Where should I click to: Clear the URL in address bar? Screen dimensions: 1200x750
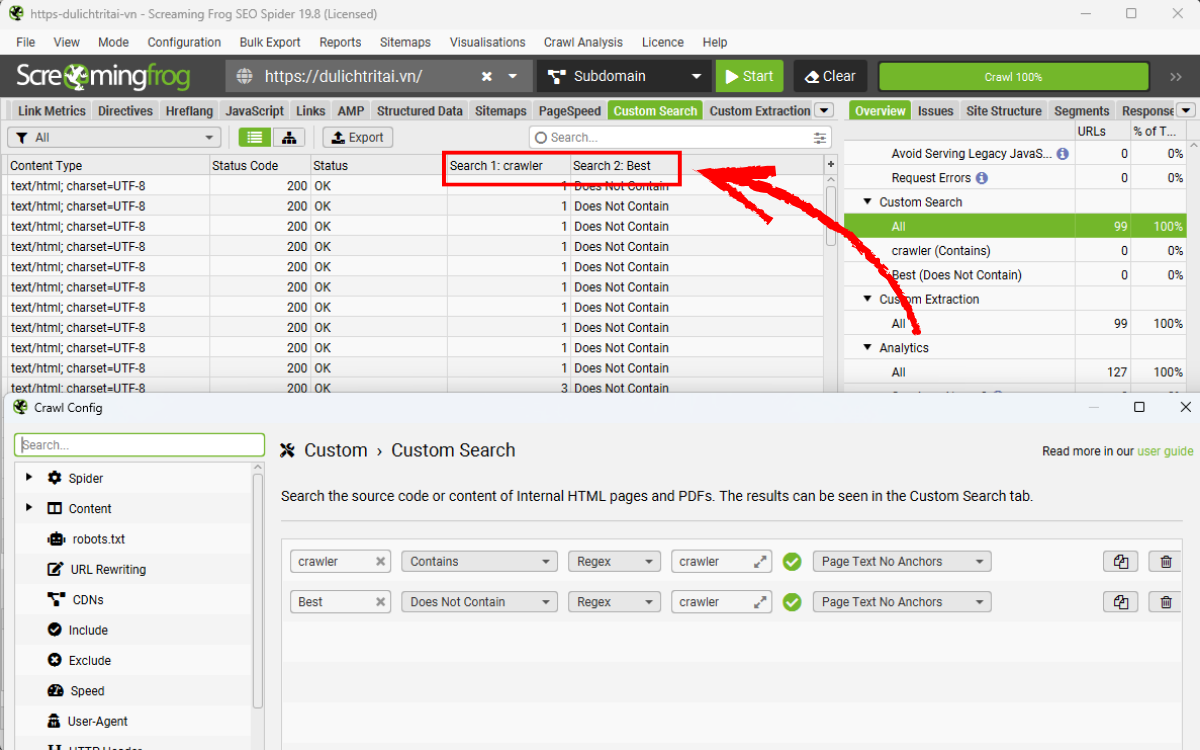(x=486, y=77)
